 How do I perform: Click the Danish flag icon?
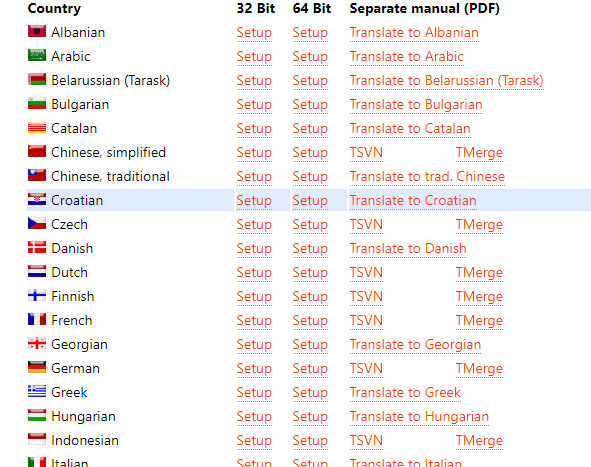[x=37, y=247]
